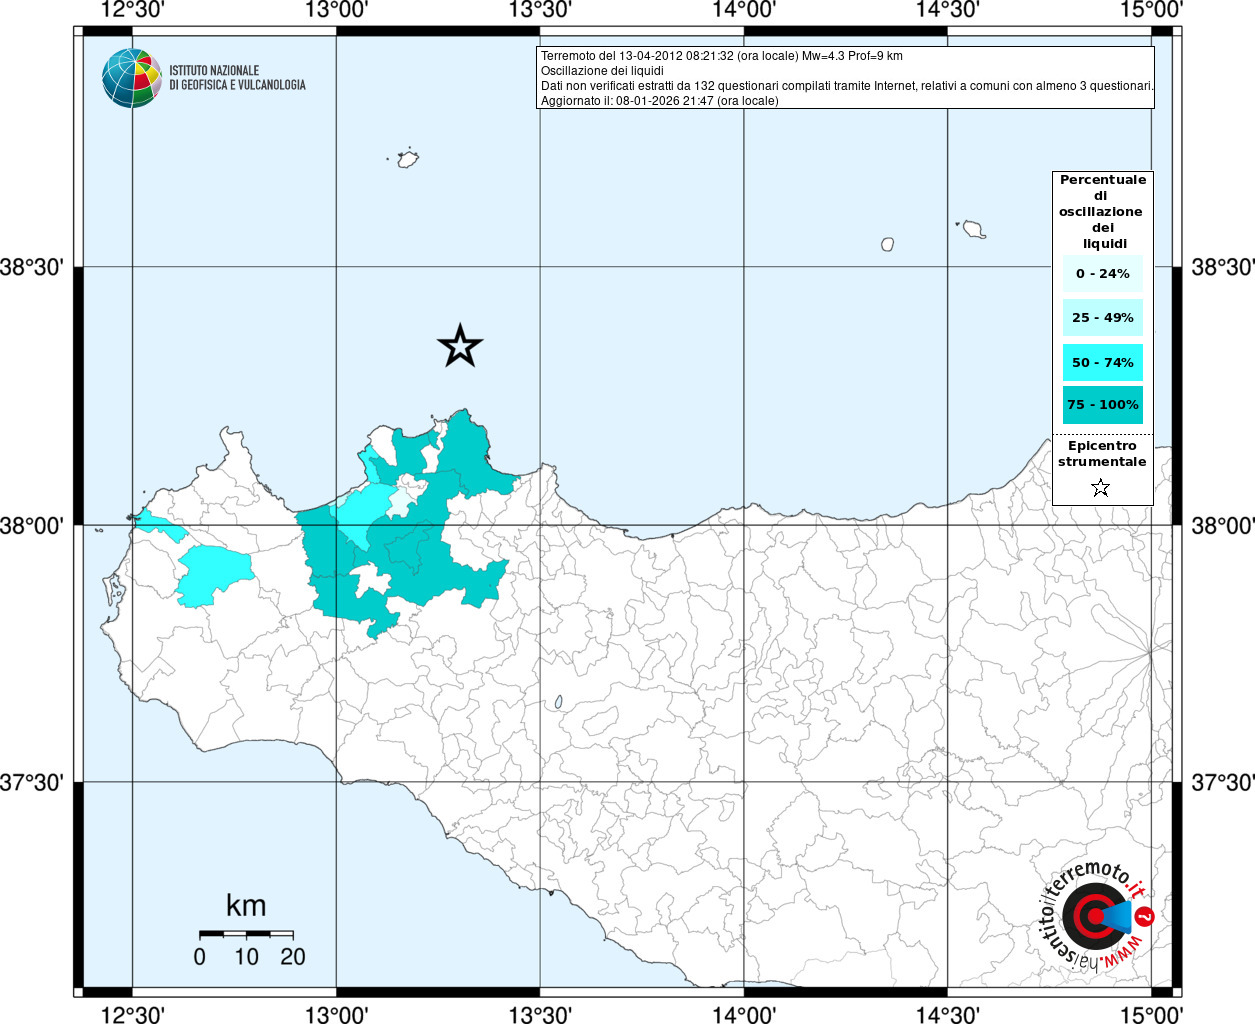The height and width of the screenshot is (1024, 1255).
Task: Click the 13°30' label on the bottom axis
Action: 540,1014
